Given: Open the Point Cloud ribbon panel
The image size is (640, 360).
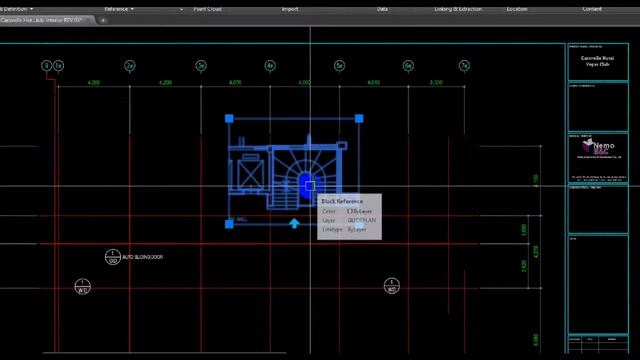Looking at the screenshot, I should click(x=207, y=9).
